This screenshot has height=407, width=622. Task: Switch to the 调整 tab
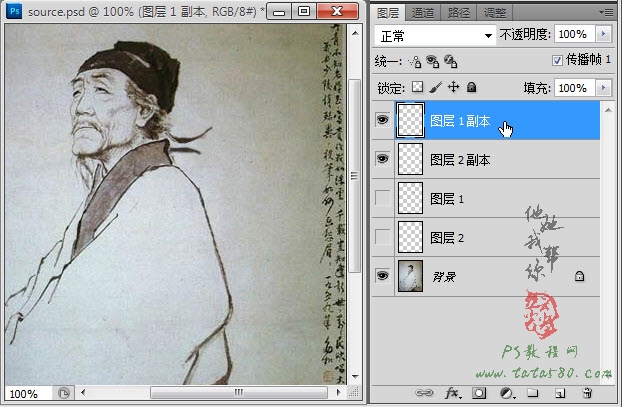[495, 13]
